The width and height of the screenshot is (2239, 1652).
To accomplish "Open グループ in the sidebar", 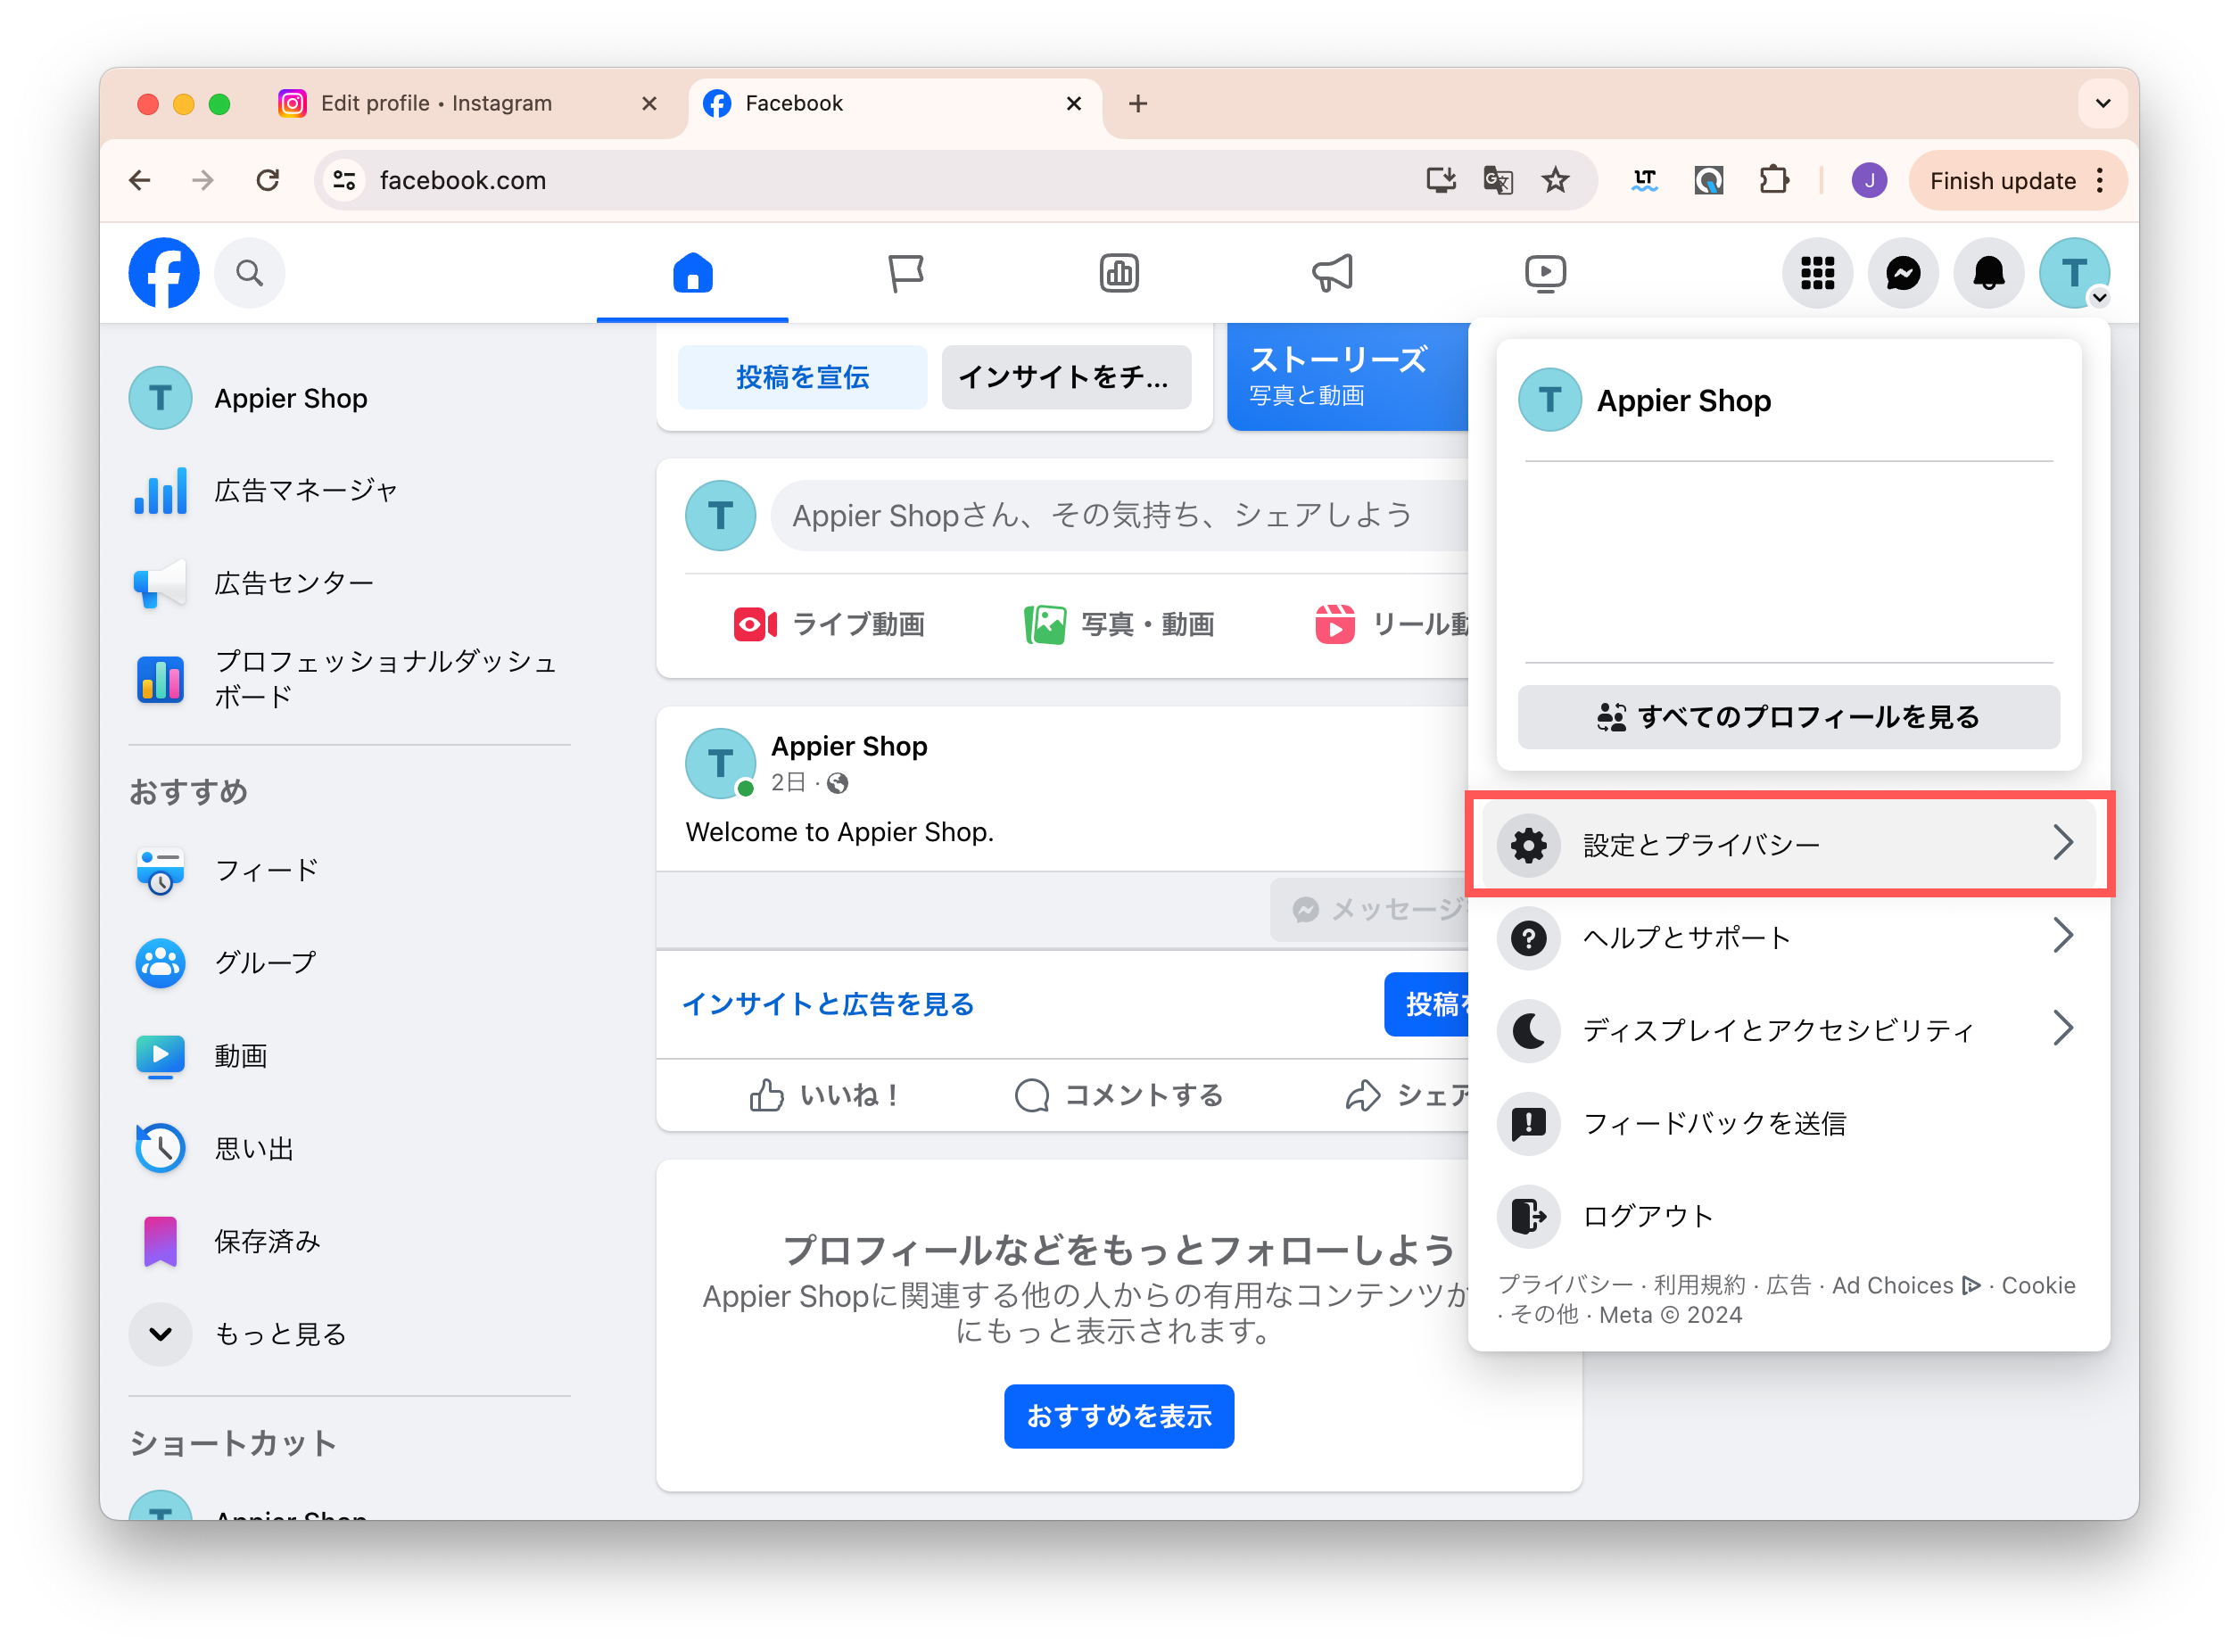I will (349, 963).
